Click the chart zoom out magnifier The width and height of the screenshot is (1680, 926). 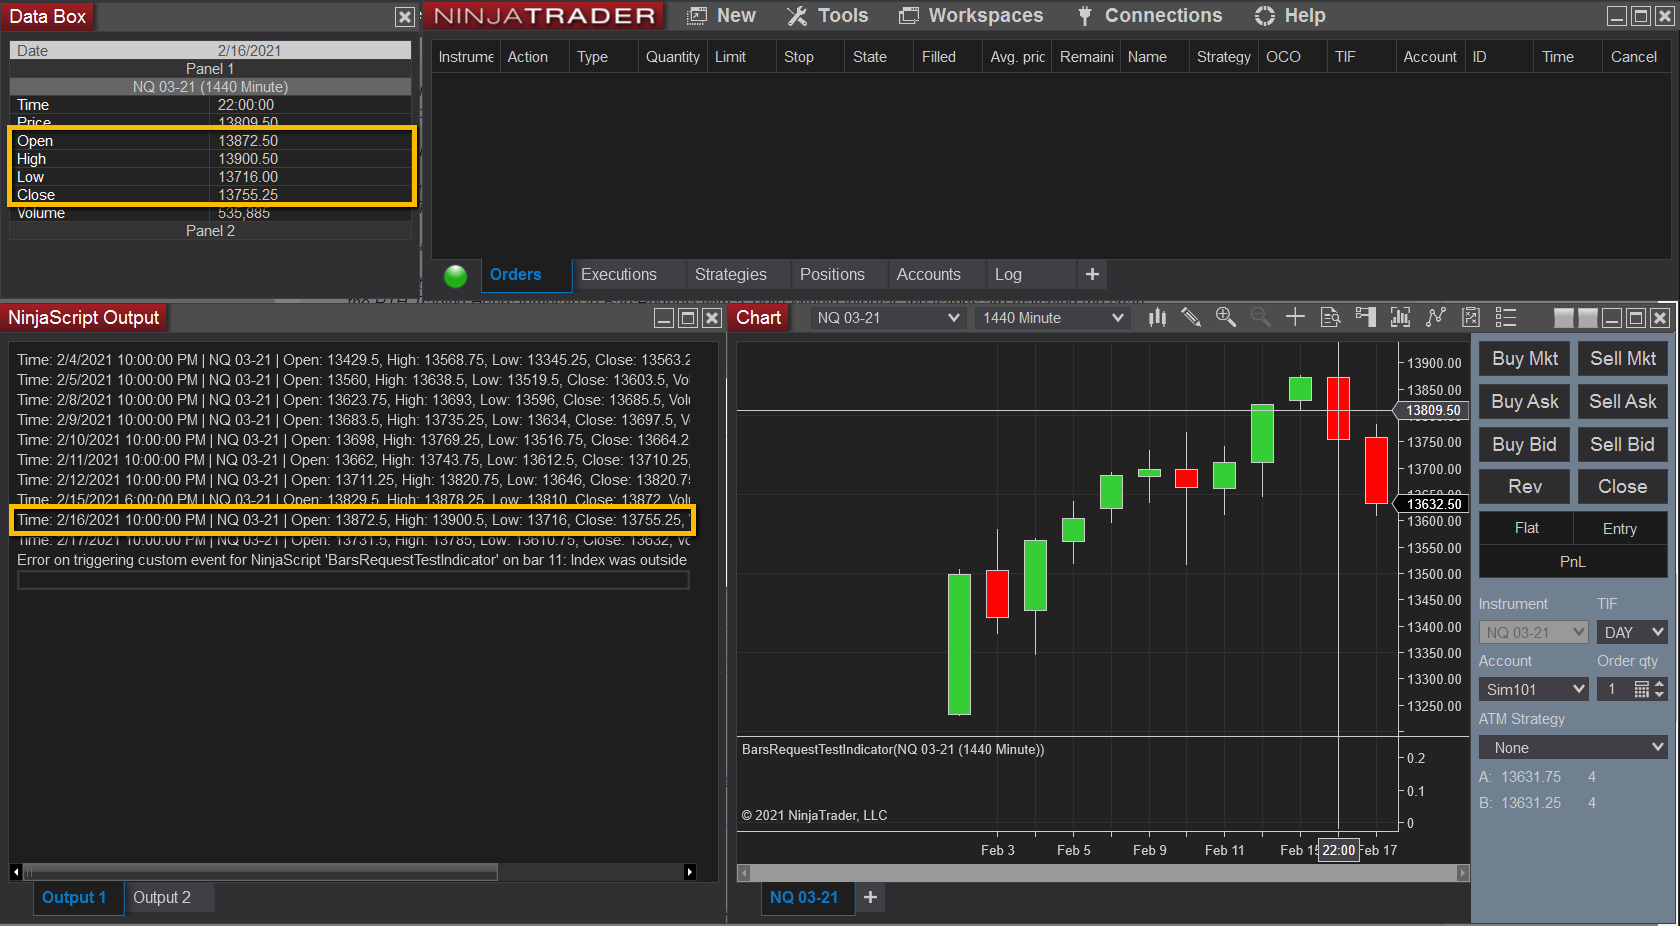pyautogui.click(x=1260, y=317)
